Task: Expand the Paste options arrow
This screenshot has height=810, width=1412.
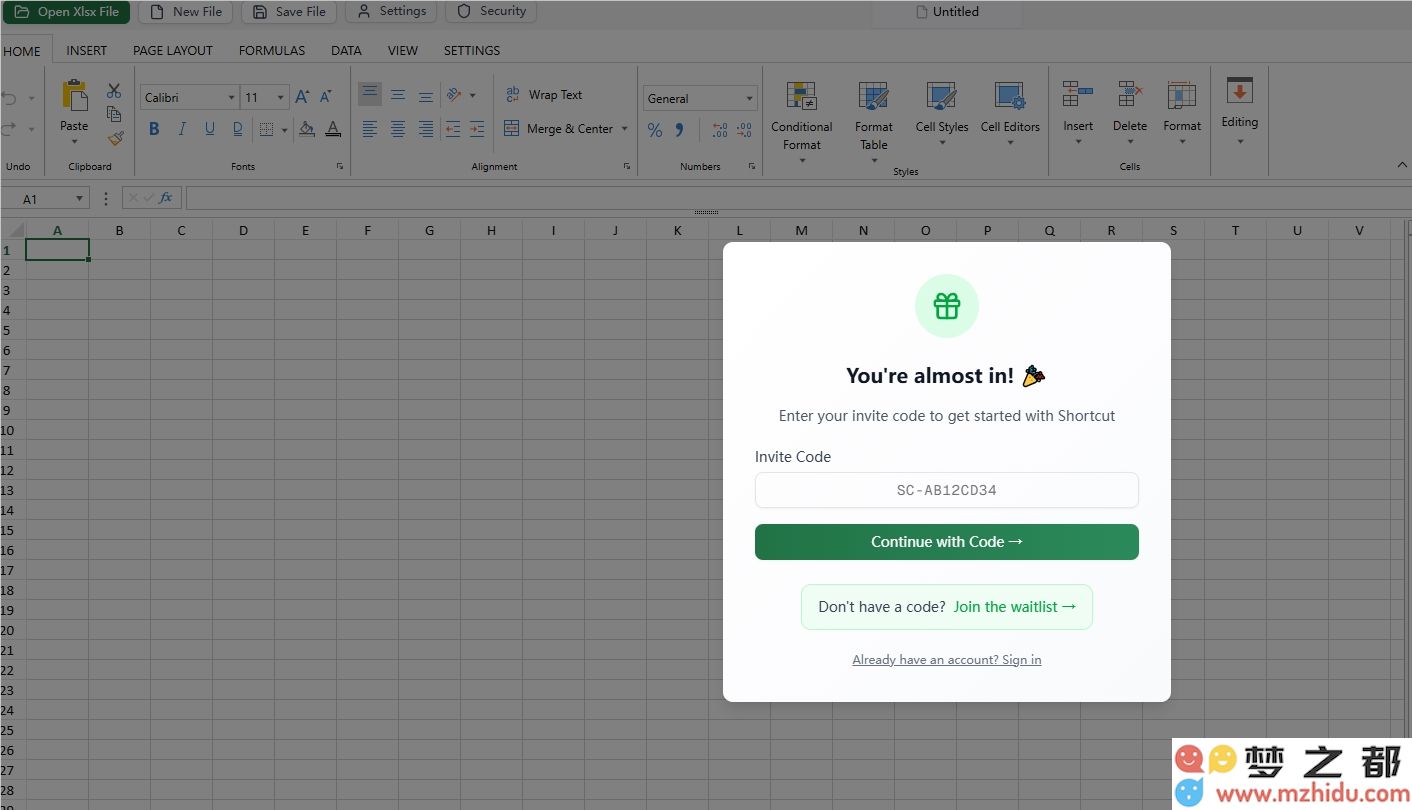Action: pos(74,143)
